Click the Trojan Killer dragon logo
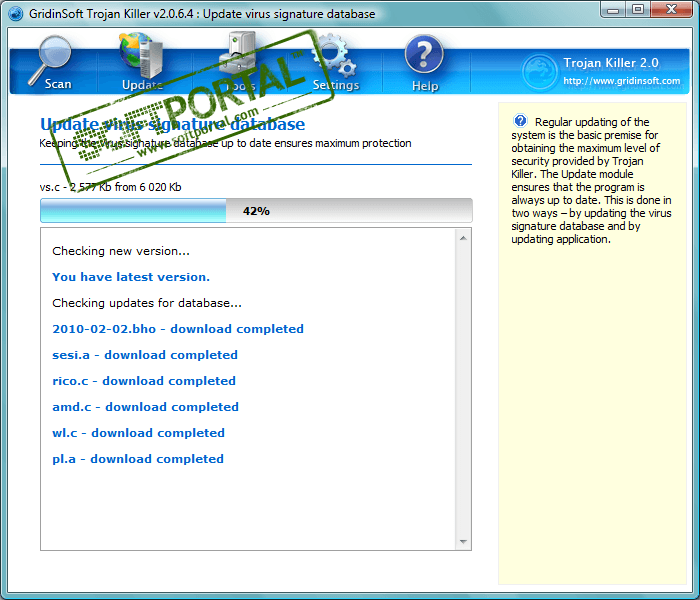This screenshot has height=600, width=700. pyautogui.click(x=539, y=72)
